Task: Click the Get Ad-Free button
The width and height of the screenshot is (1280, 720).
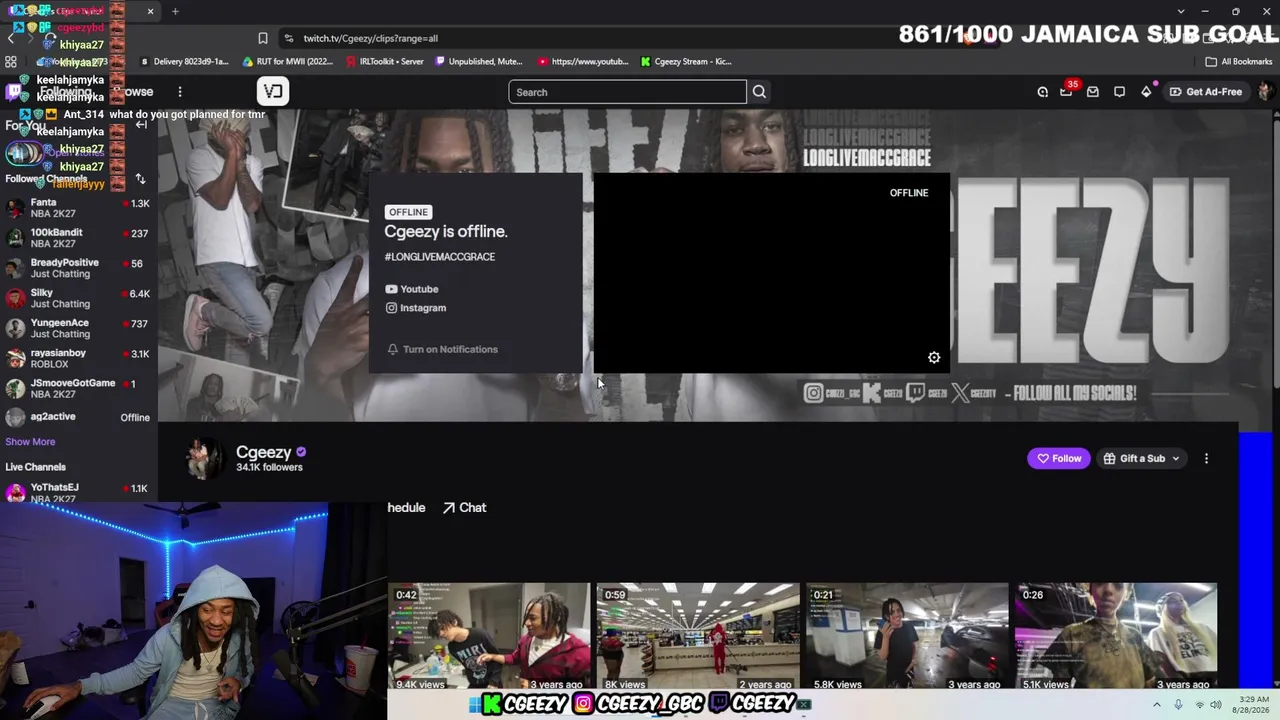Action: click(1205, 92)
